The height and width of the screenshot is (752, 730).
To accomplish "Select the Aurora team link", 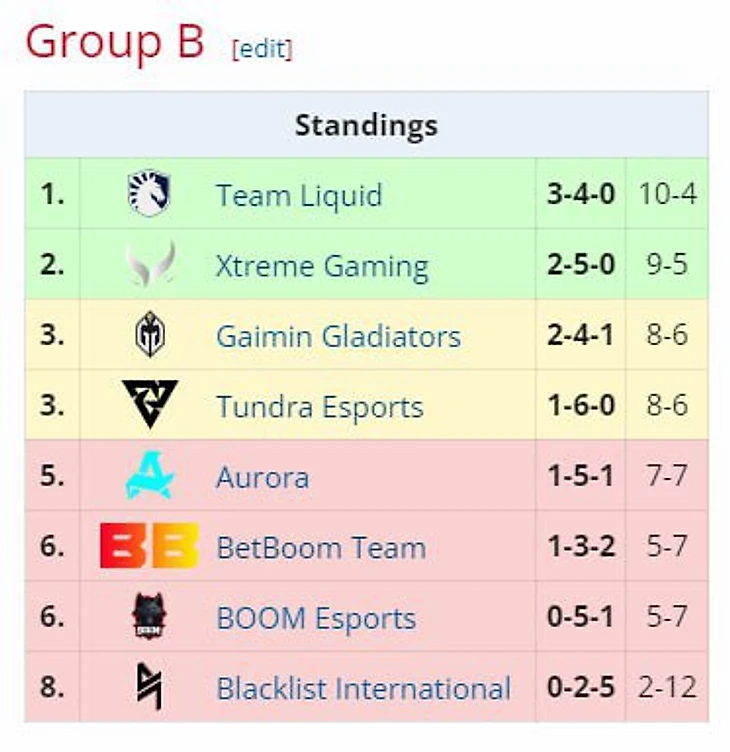I will pos(263,477).
